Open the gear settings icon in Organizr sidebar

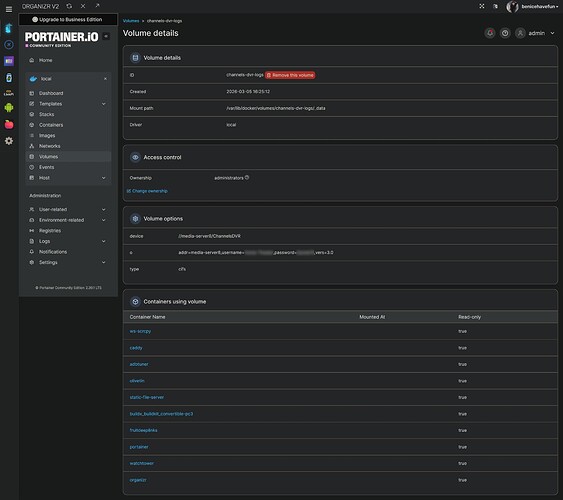[x=9, y=141]
